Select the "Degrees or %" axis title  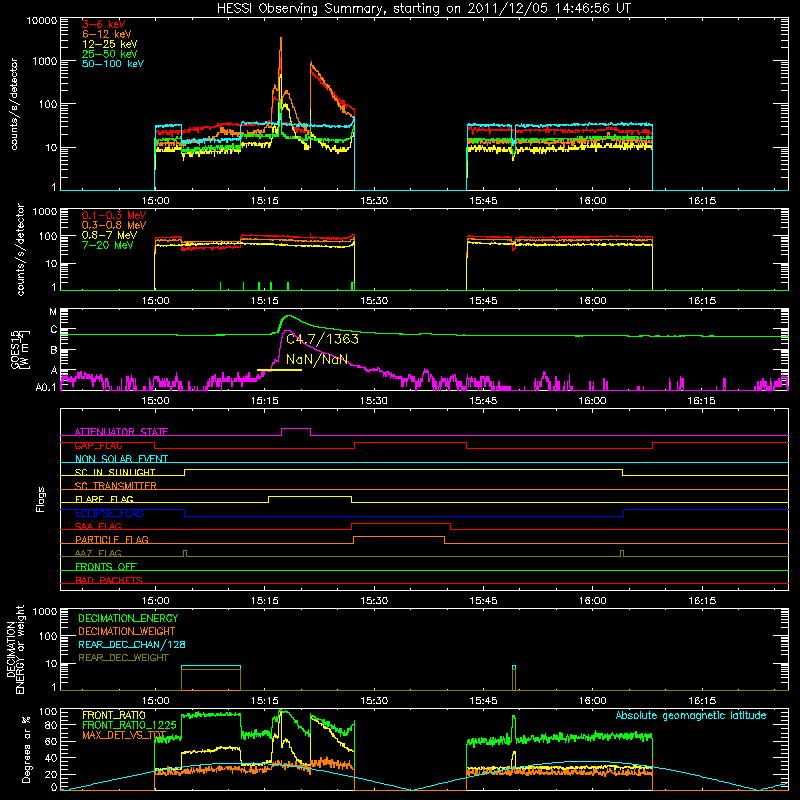click(27, 749)
